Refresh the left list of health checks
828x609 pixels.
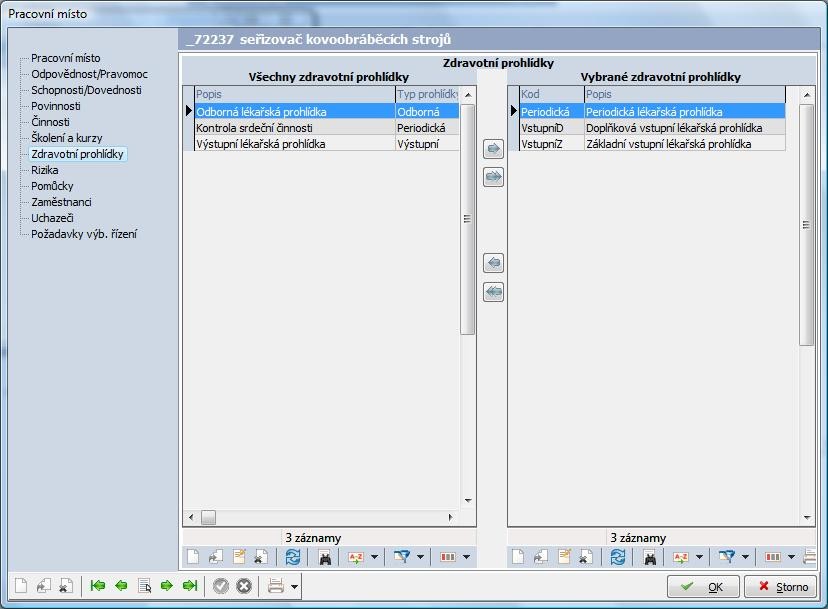pyautogui.click(x=293, y=557)
